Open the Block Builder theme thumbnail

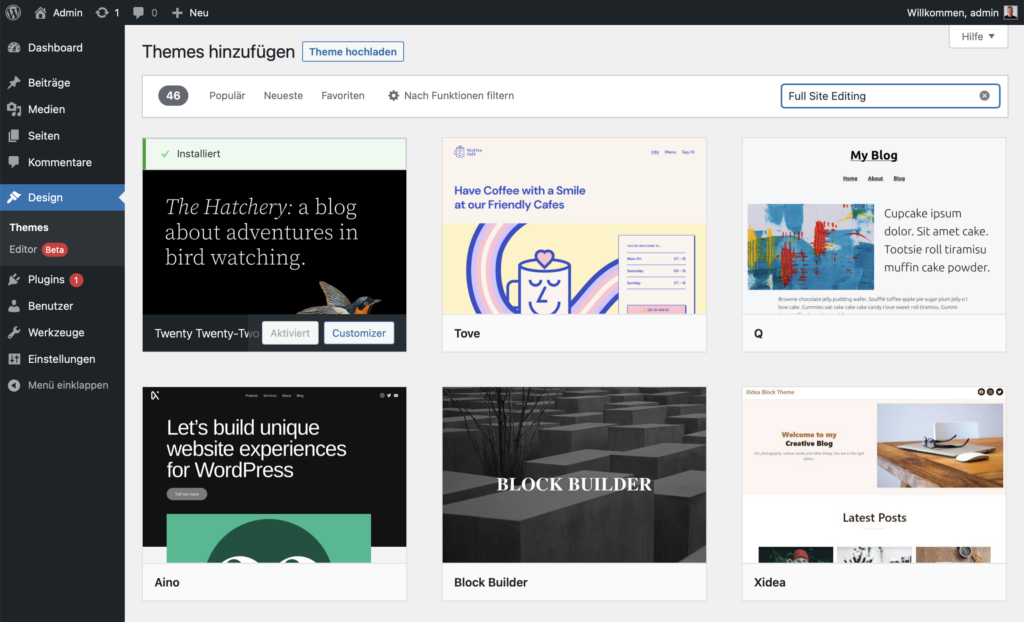coord(574,475)
